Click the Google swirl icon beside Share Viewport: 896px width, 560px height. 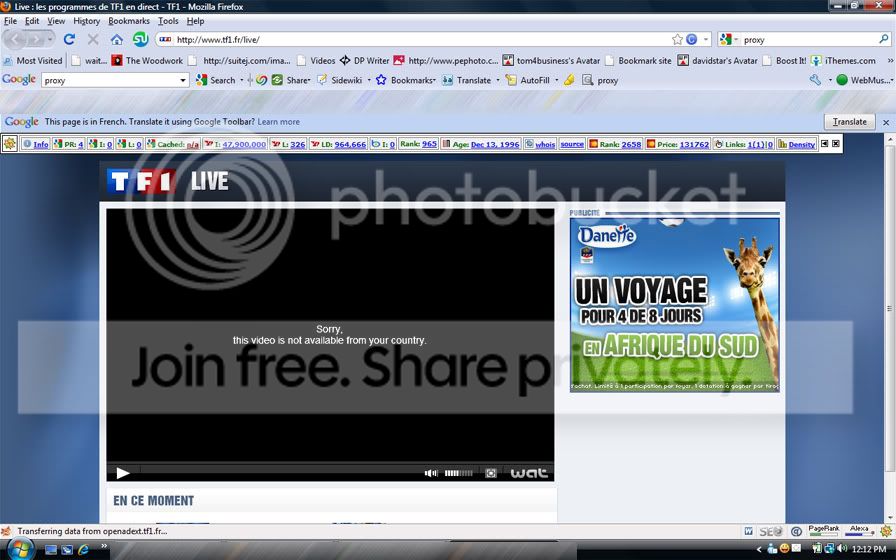tap(261, 80)
